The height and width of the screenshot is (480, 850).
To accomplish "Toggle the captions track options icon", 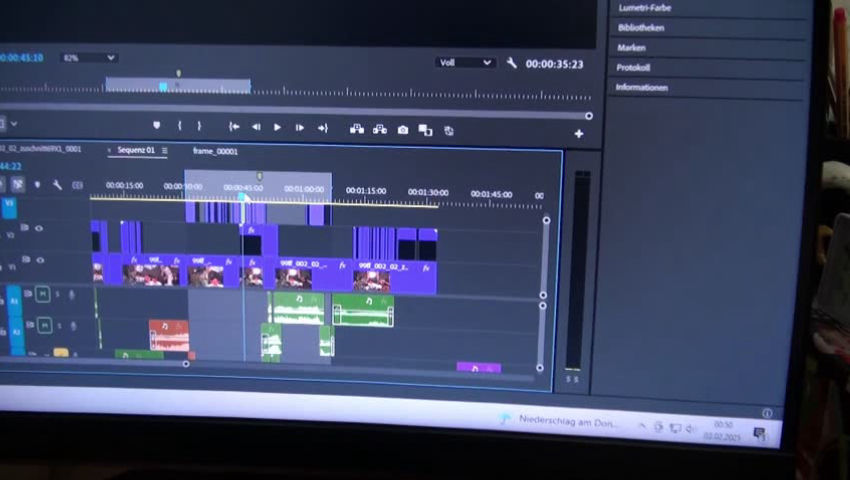I will tap(78, 185).
